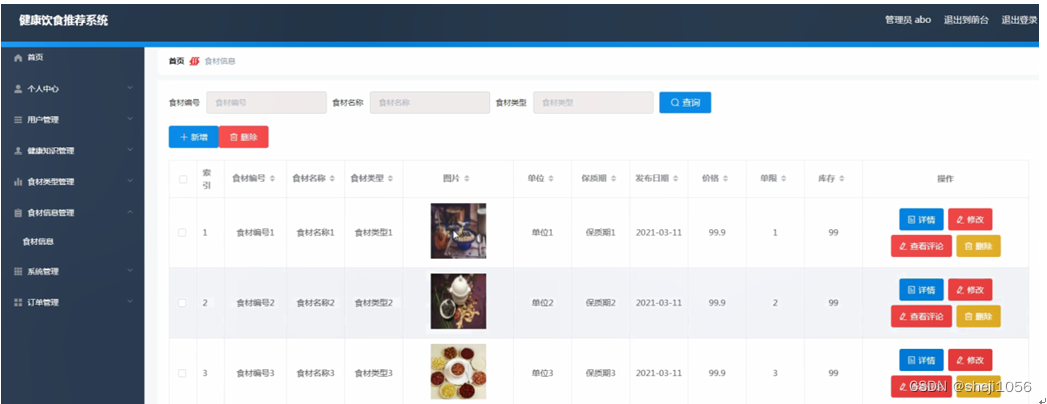Viewport: 1047px width, 404px height.
Task: Sort by the 食材类型 column sort arrows
Action: tap(391, 179)
